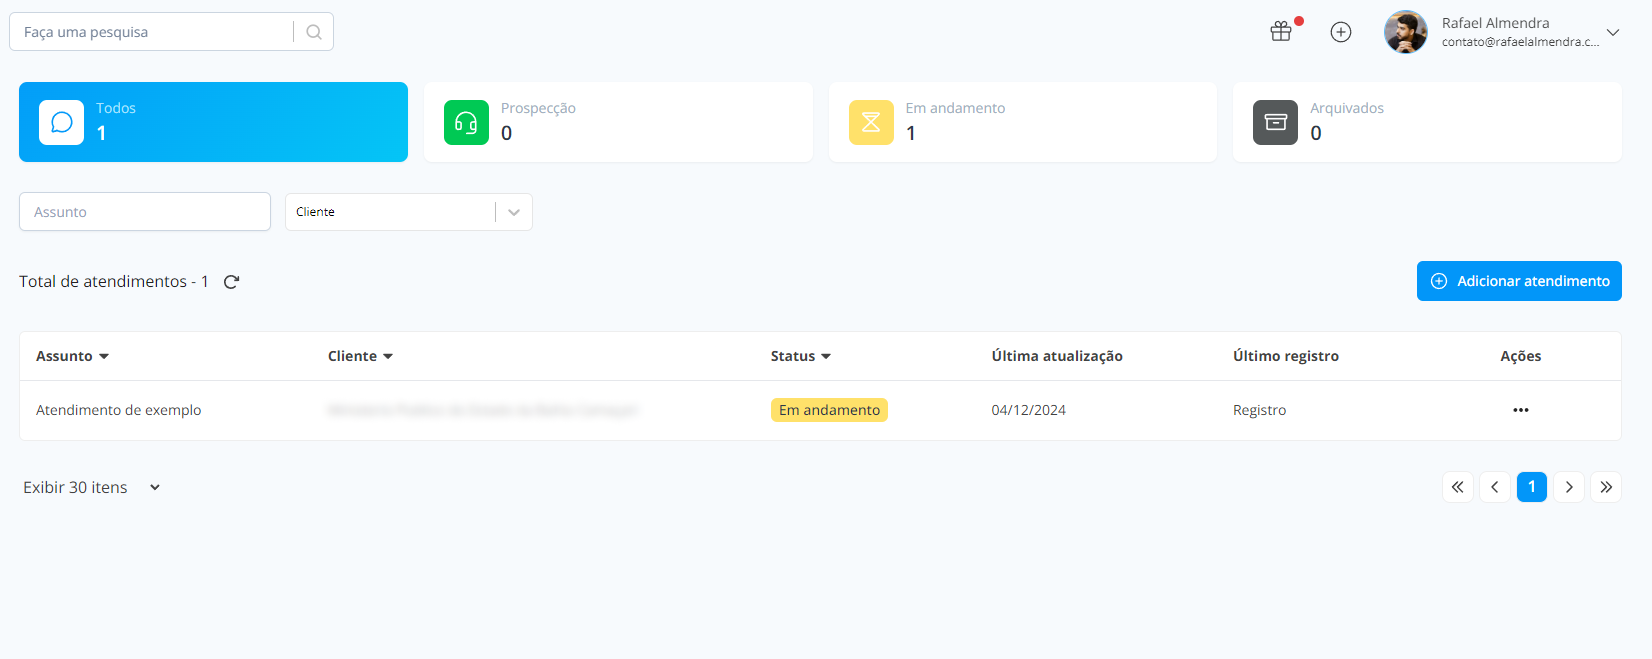Click the plus circle icon in header
This screenshot has width=1652, height=659.
coord(1341,32)
